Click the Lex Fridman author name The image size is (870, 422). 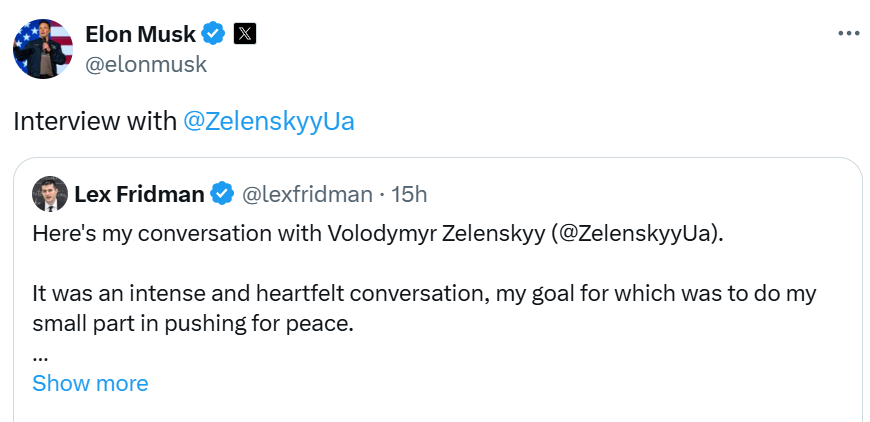pos(138,194)
